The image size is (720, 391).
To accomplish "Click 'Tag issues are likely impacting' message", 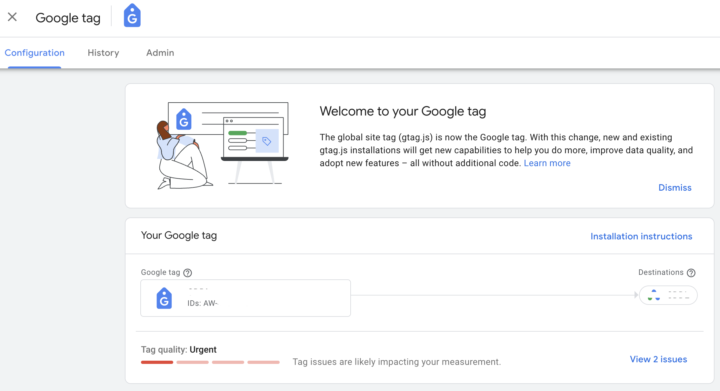I will pos(397,362).
